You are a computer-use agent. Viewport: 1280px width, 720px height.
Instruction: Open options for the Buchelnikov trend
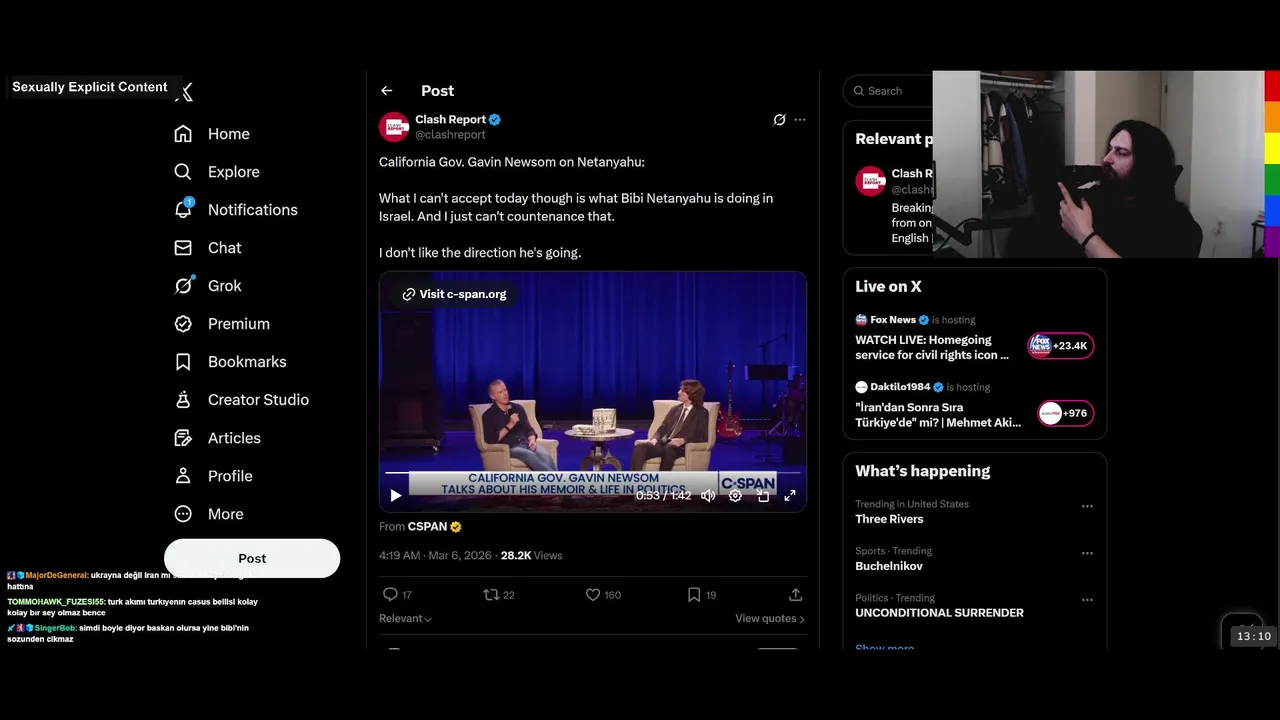click(x=1087, y=553)
